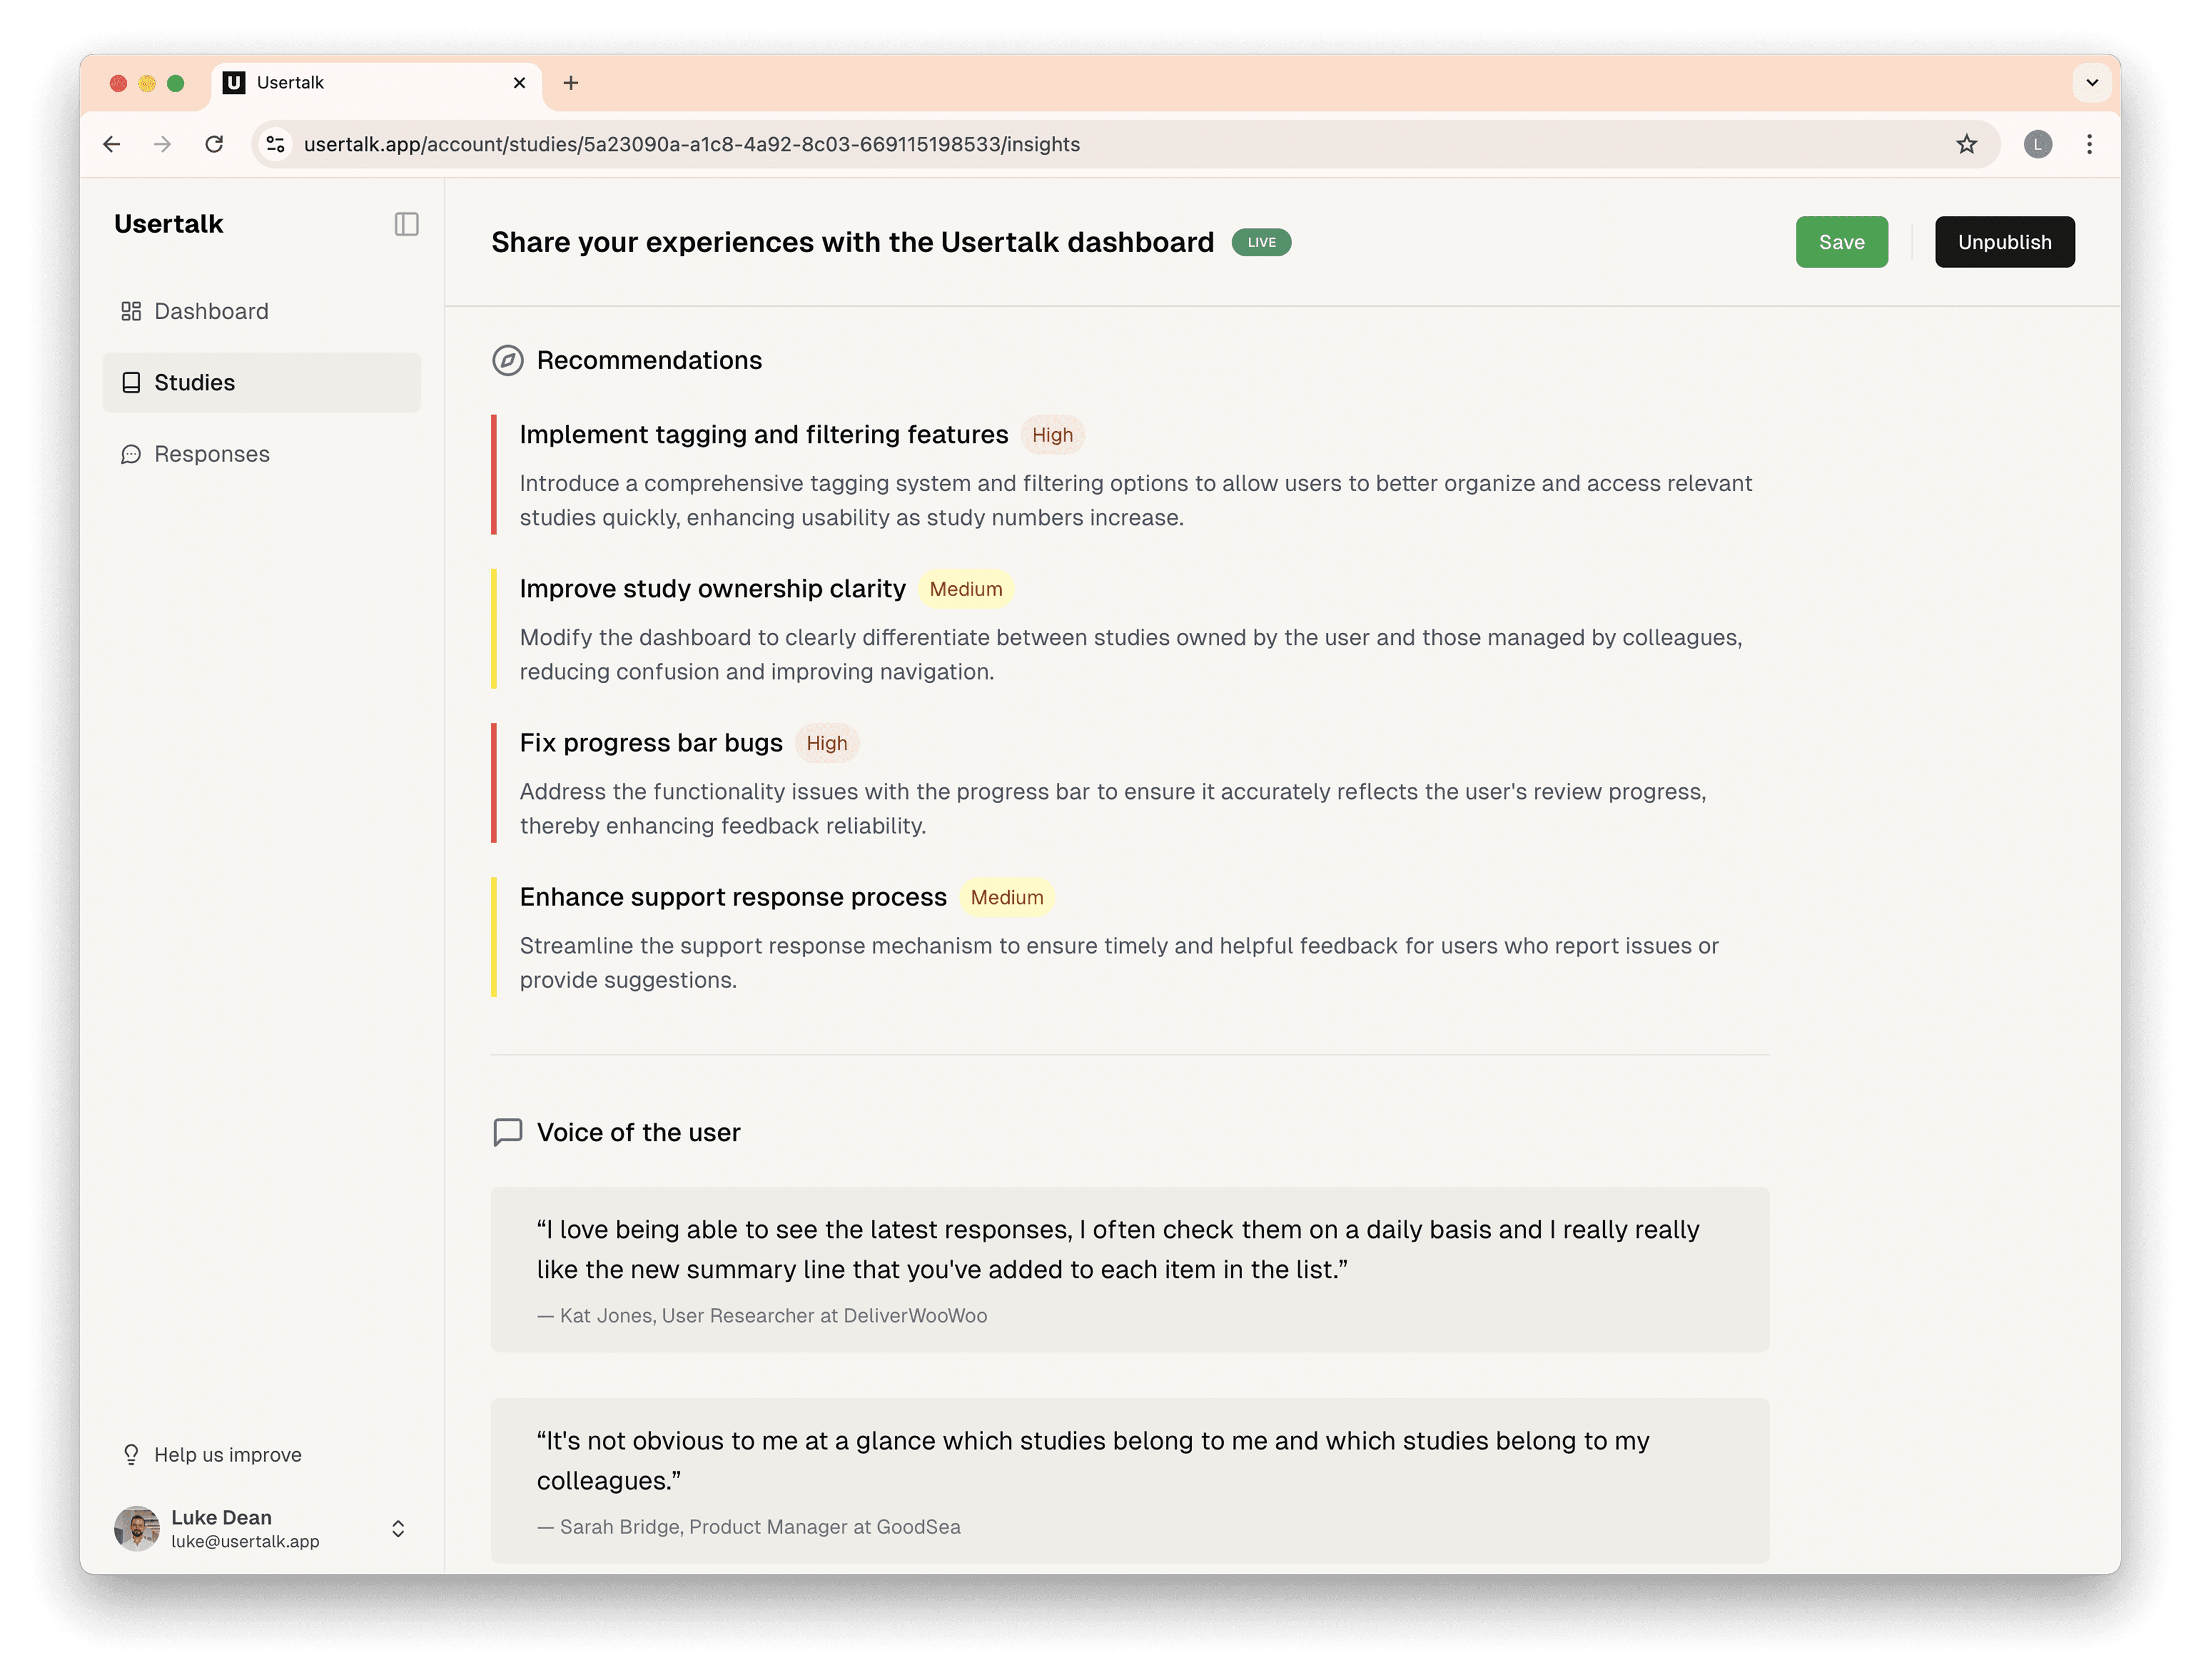Select 'Implement tagging and filtering features' heading
2201x1680 pixels.
(764, 435)
